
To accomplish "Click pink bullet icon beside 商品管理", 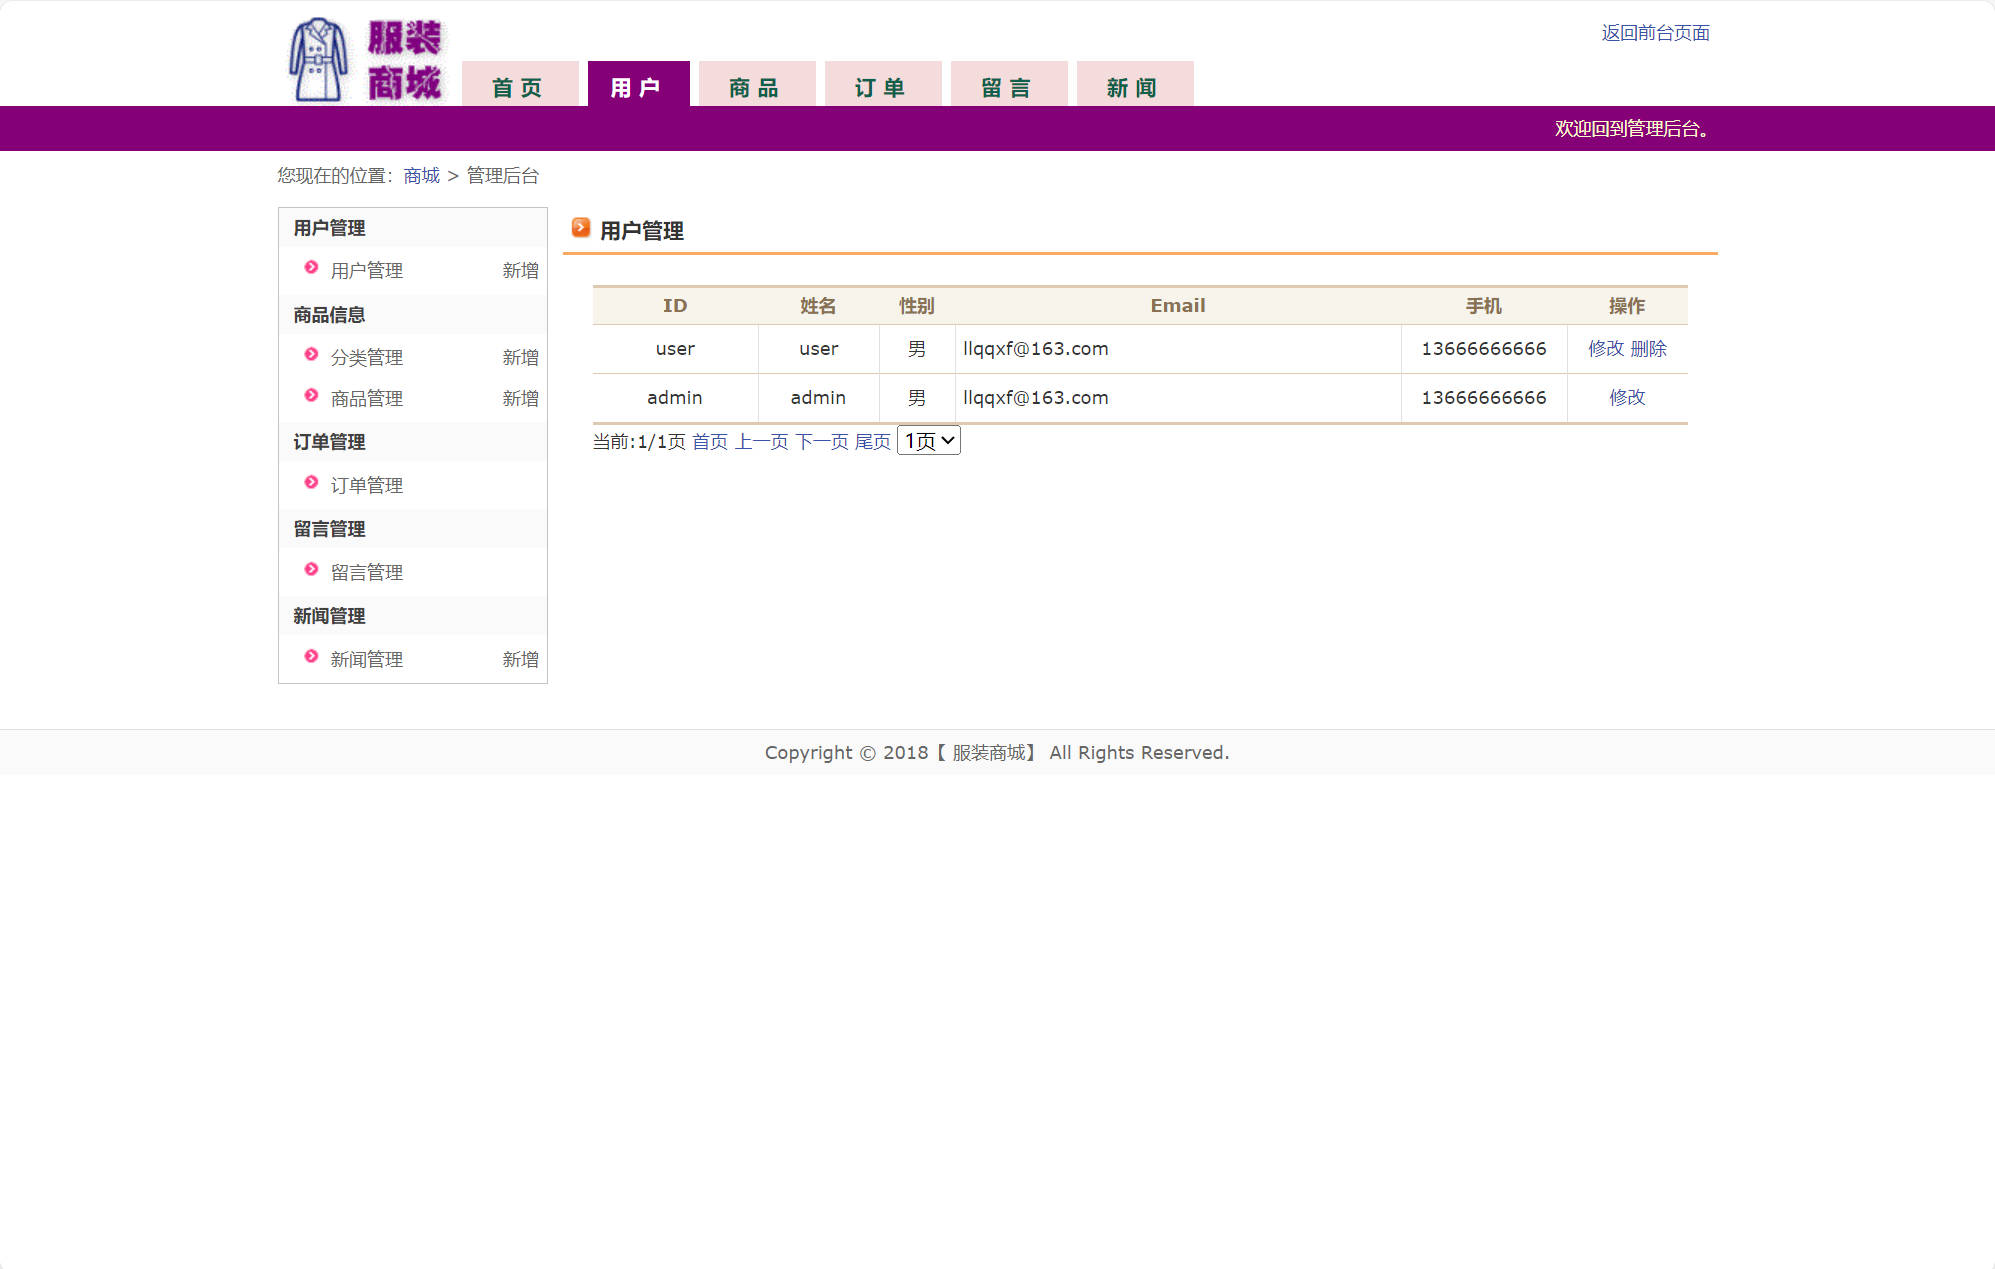I will (311, 396).
